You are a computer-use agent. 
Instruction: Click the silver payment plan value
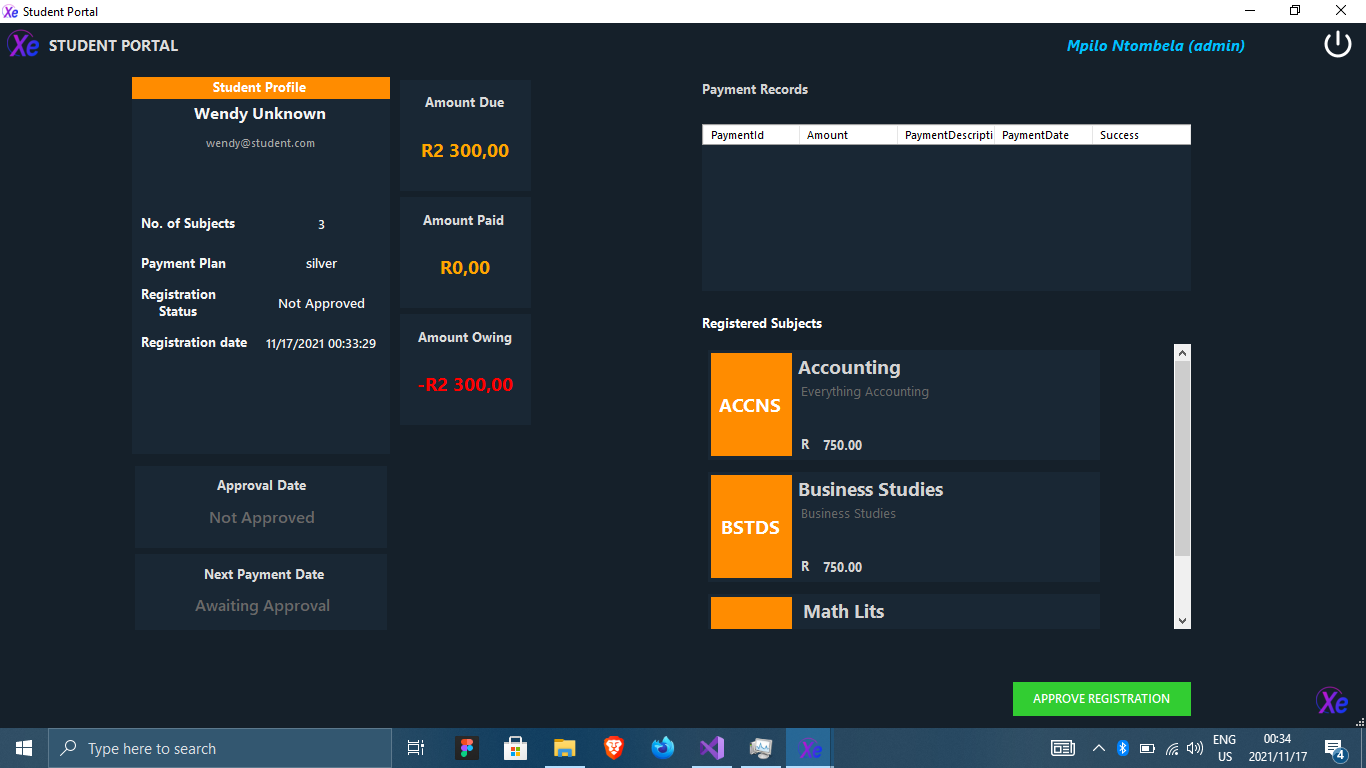pos(321,264)
